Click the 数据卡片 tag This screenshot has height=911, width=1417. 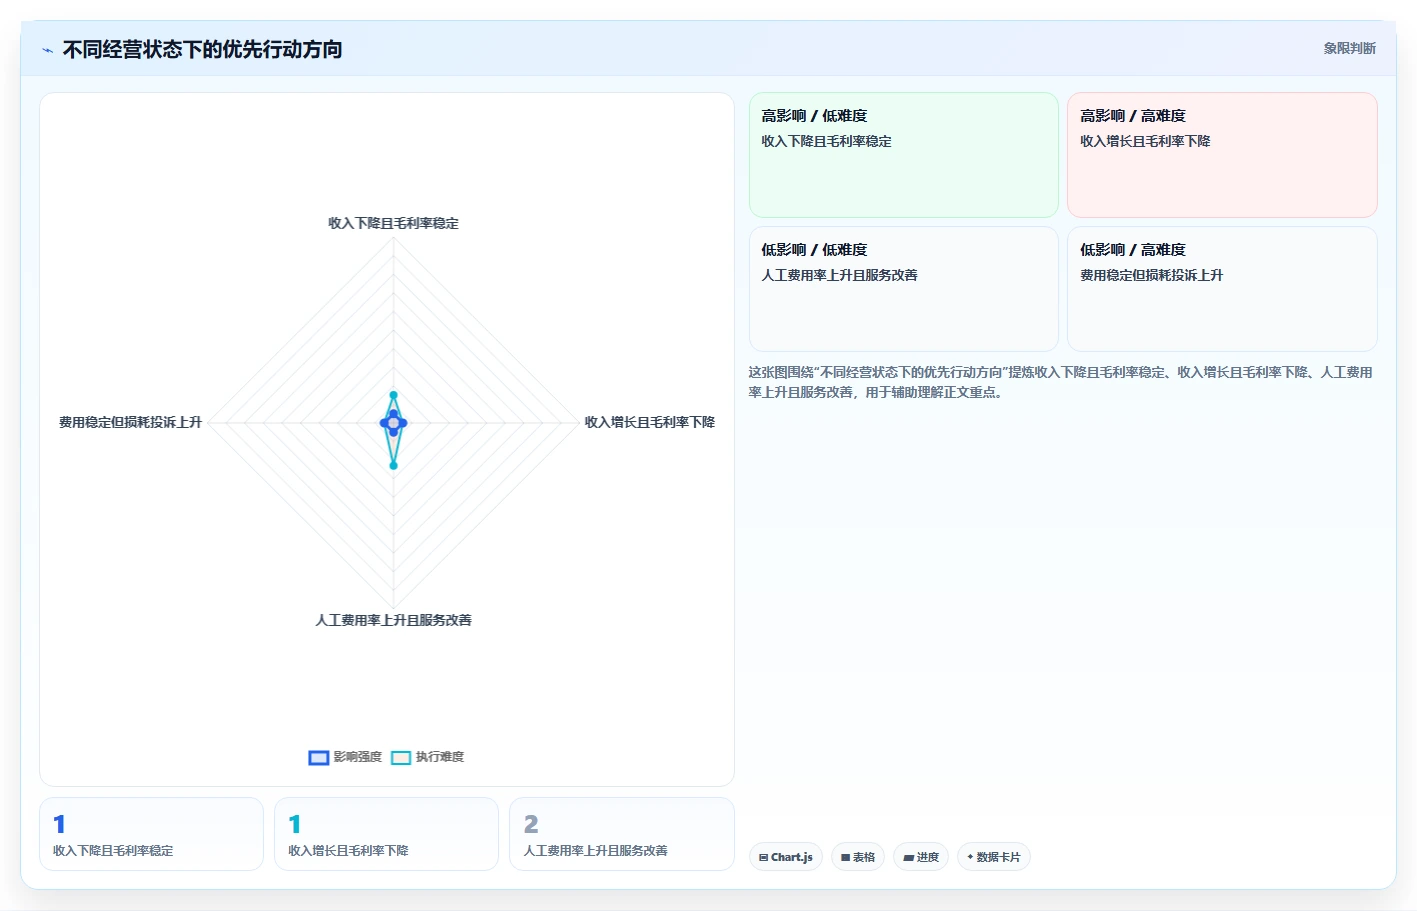993,857
